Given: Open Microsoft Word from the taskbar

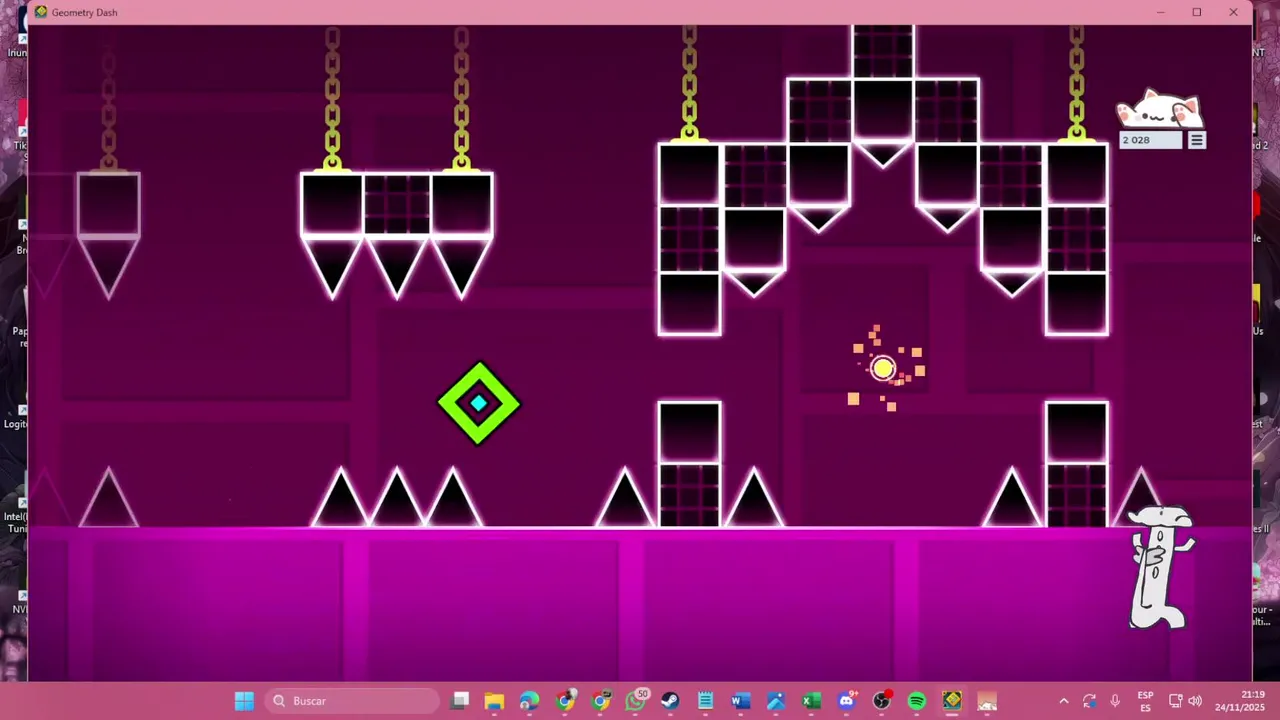Looking at the screenshot, I should click(x=740, y=701).
